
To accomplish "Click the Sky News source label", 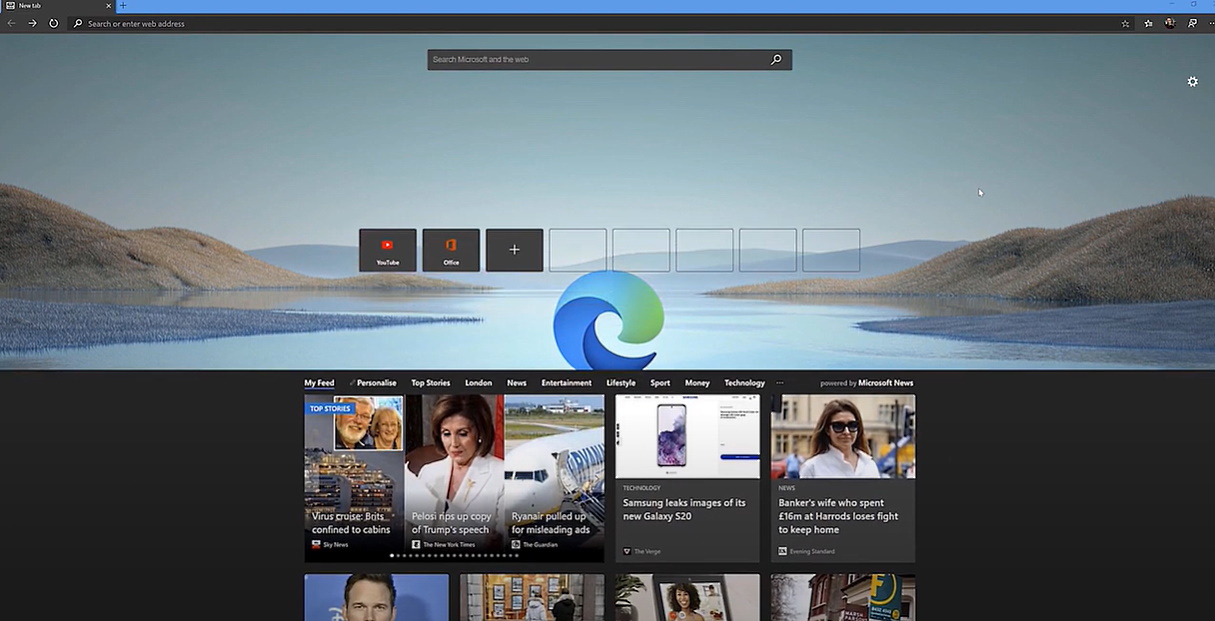I will click(336, 545).
